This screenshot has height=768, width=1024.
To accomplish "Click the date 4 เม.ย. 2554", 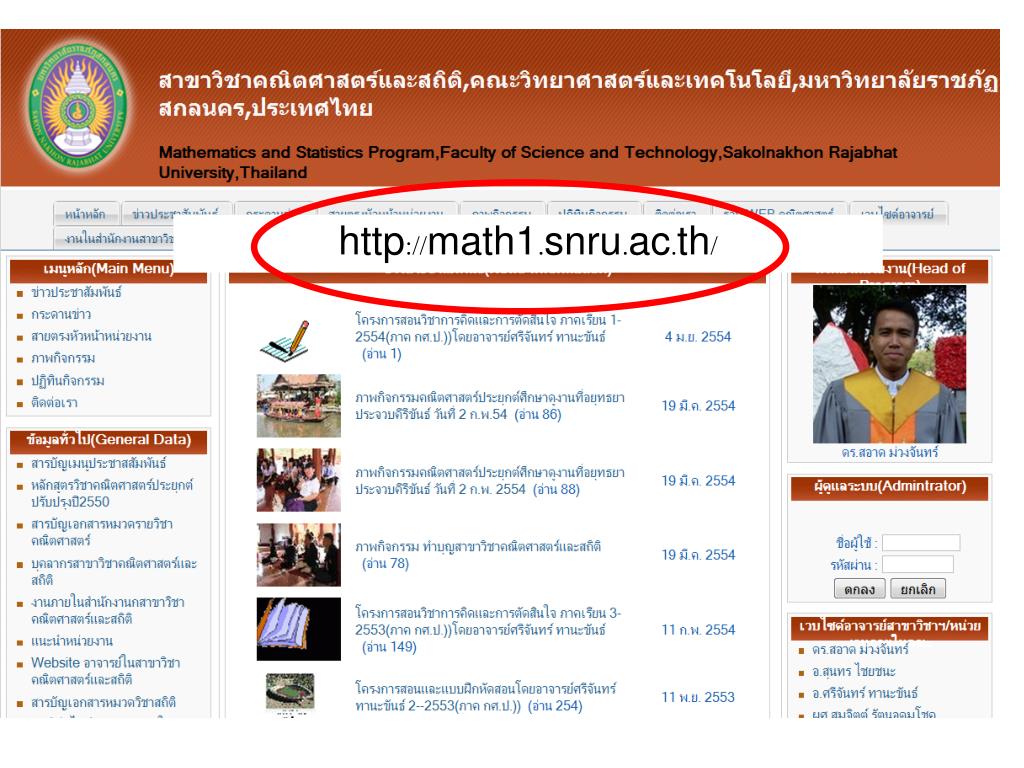I will [x=697, y=337].
